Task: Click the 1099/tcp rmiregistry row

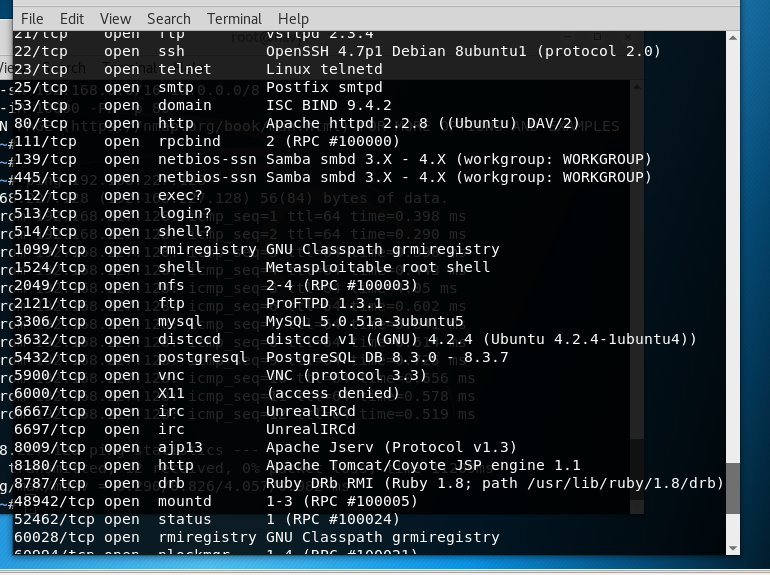Action: (257, 249)
